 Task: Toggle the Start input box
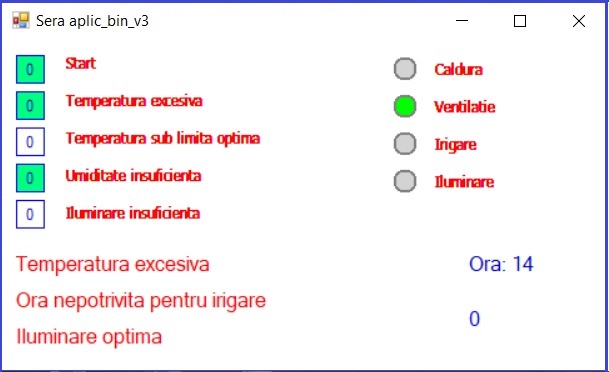point(30,70)
